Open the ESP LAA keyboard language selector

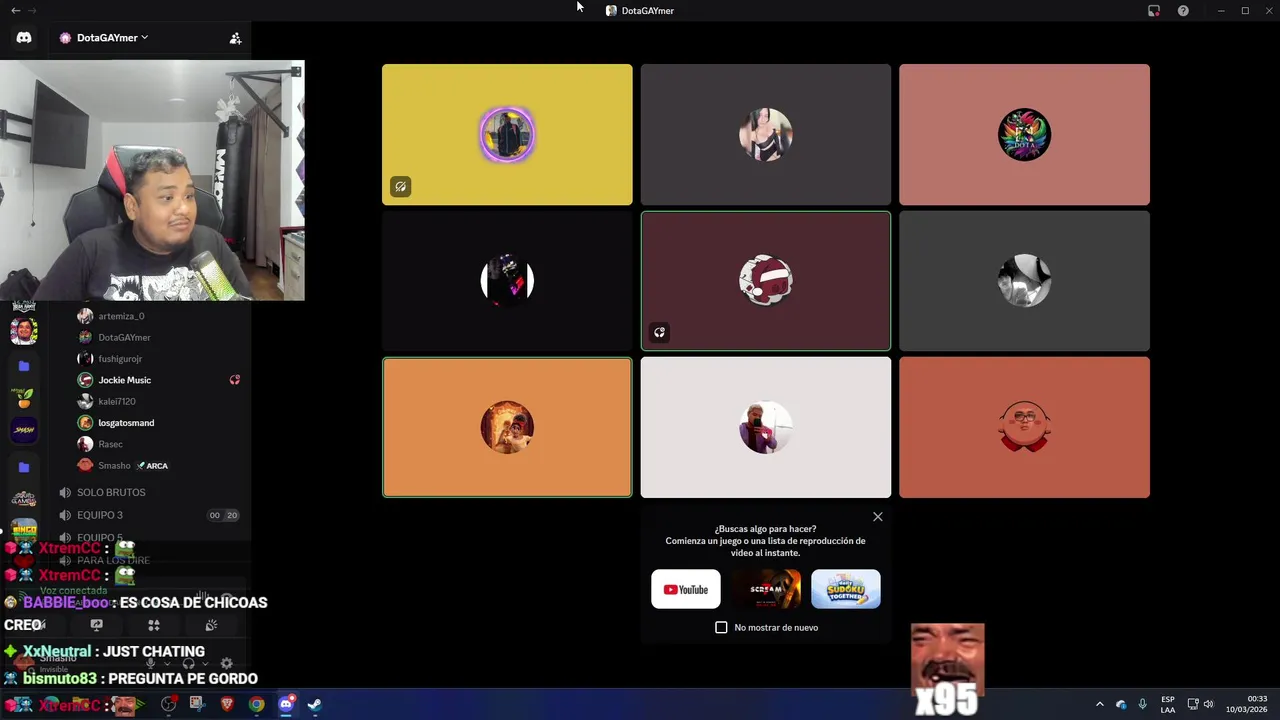tap(1168, 704)
